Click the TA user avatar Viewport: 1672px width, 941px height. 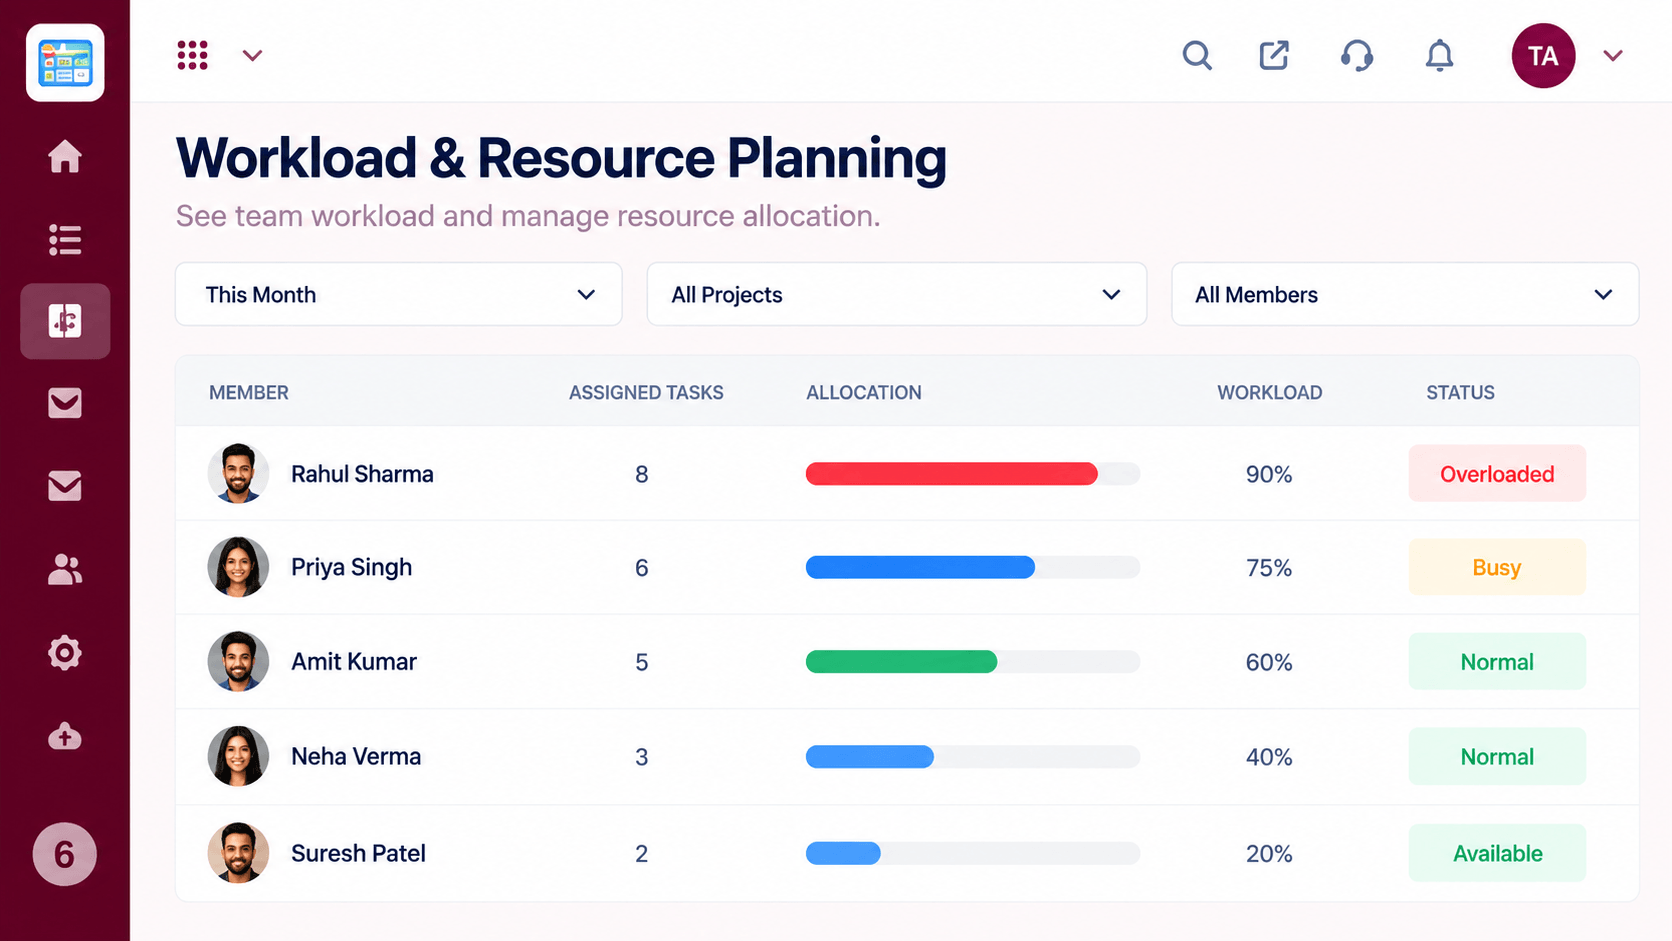point(1543,56)
